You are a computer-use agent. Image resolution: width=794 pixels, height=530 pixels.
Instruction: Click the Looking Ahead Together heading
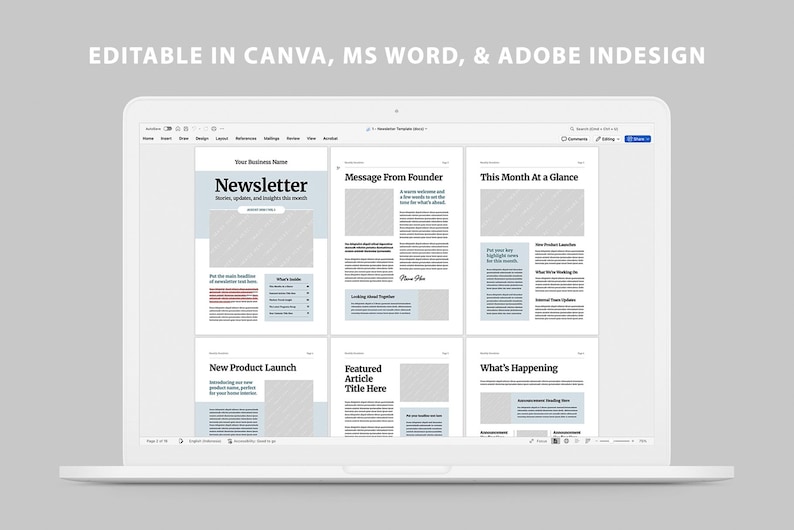point(373,297)
